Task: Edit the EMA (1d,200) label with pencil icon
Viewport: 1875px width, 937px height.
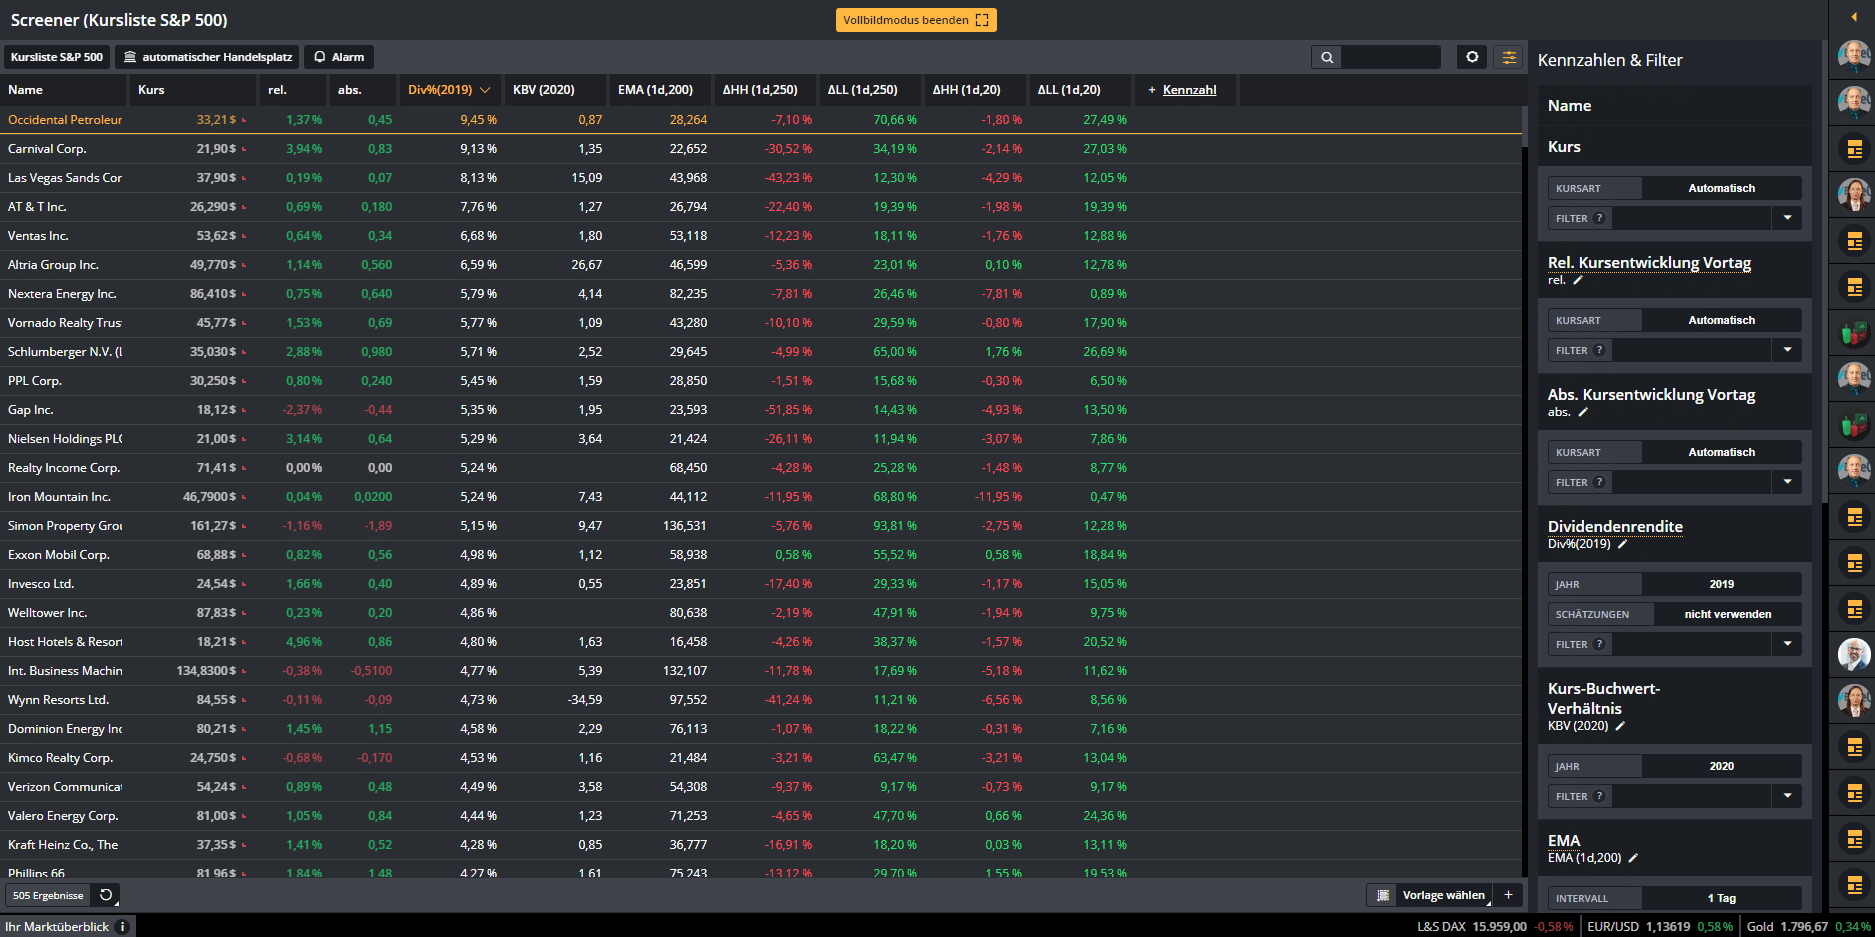Action: (x=1633, y=859)
